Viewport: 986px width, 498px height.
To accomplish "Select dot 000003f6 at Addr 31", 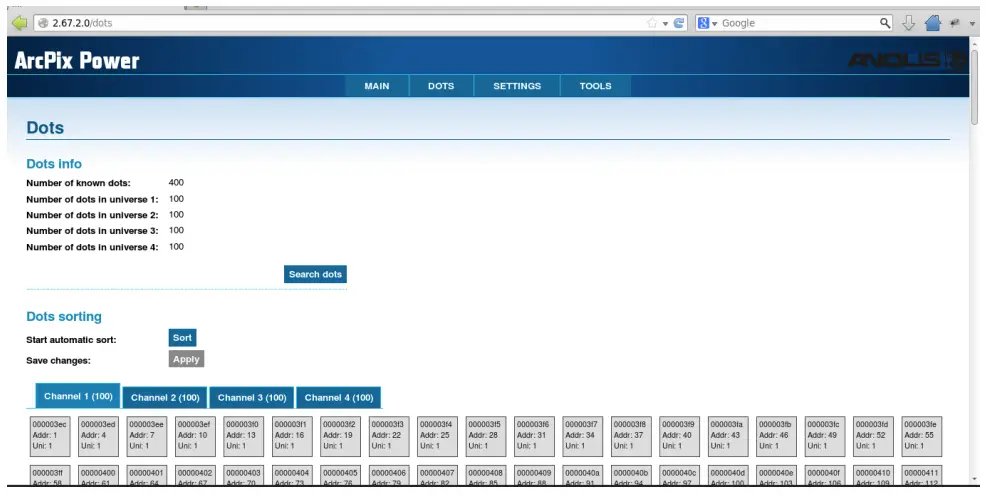I will [x=534, y=436].
